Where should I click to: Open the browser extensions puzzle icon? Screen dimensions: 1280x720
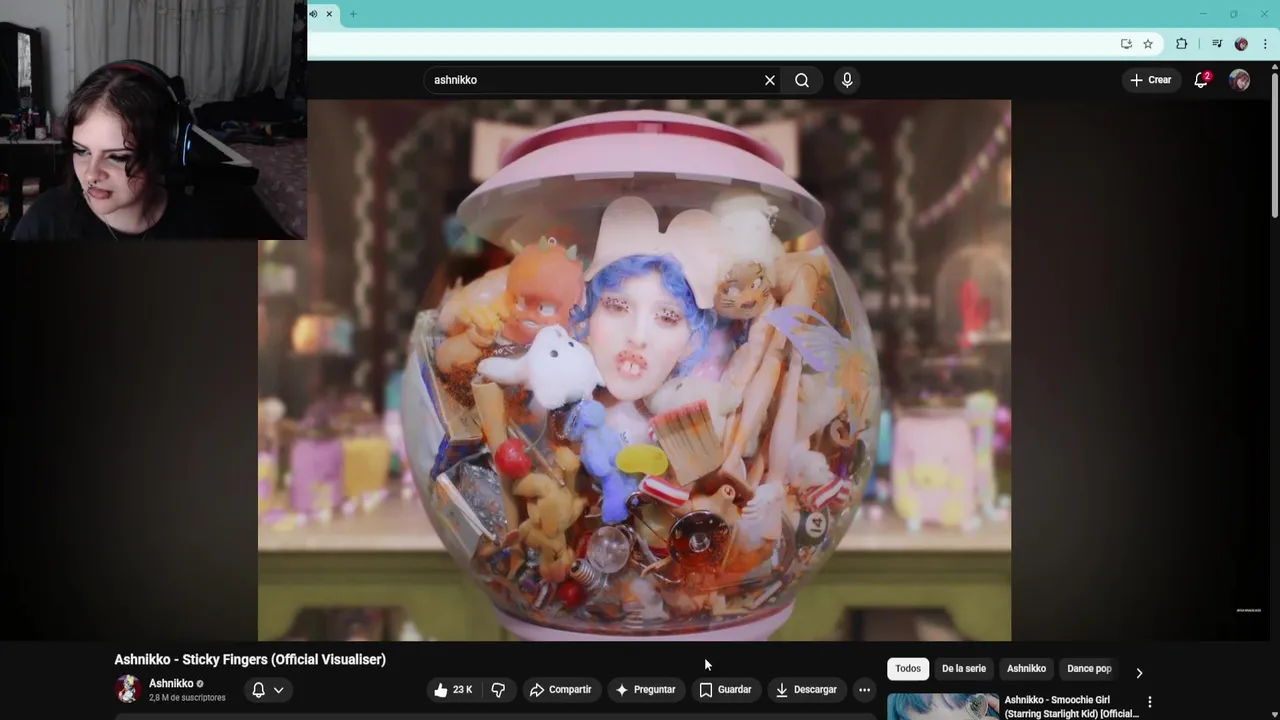coord(1182,44)
